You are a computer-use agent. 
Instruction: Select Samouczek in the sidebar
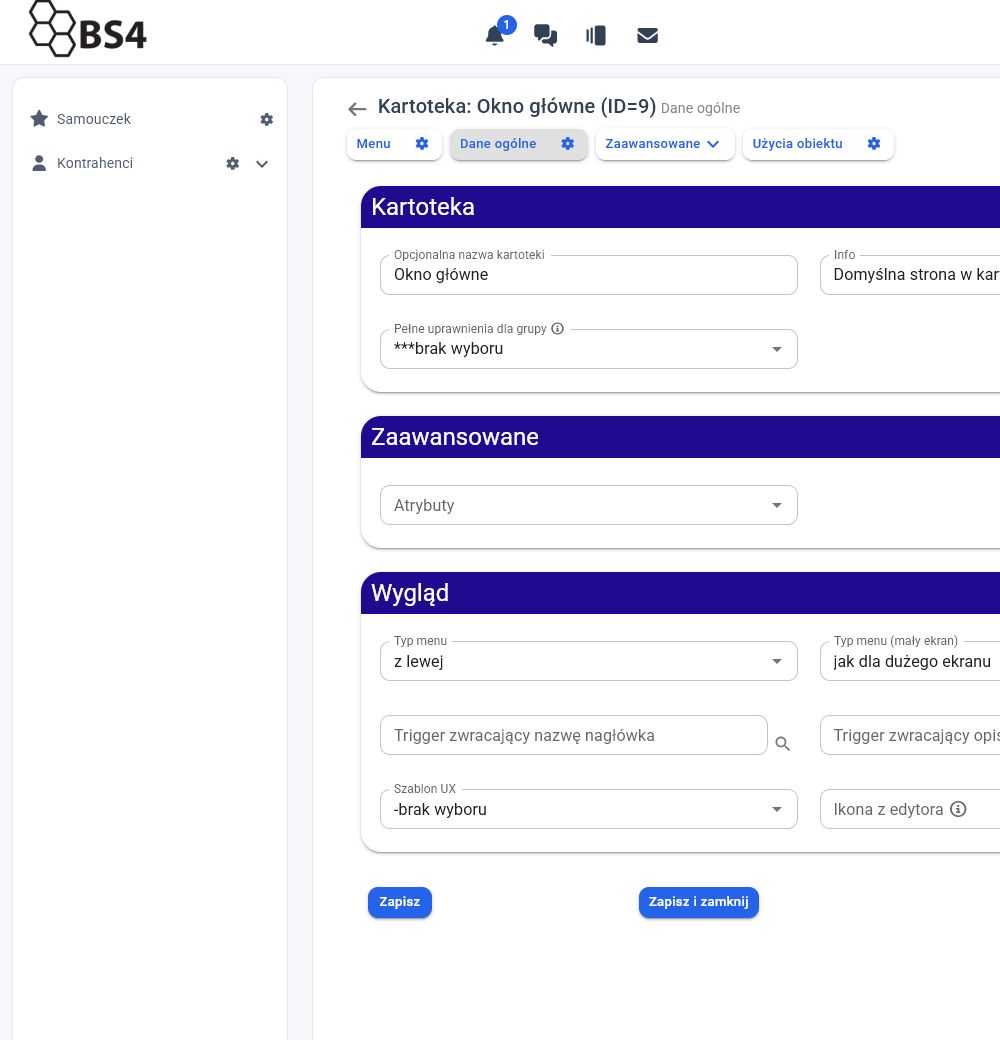[94, 119]
